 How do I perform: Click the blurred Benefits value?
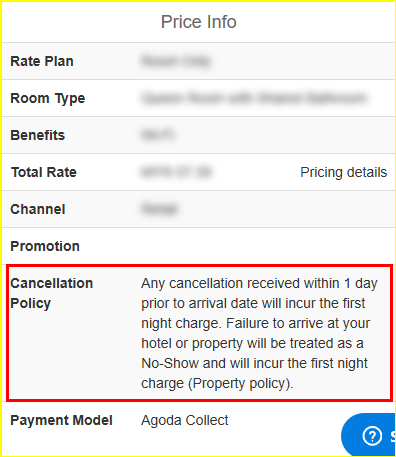(158, 135)
